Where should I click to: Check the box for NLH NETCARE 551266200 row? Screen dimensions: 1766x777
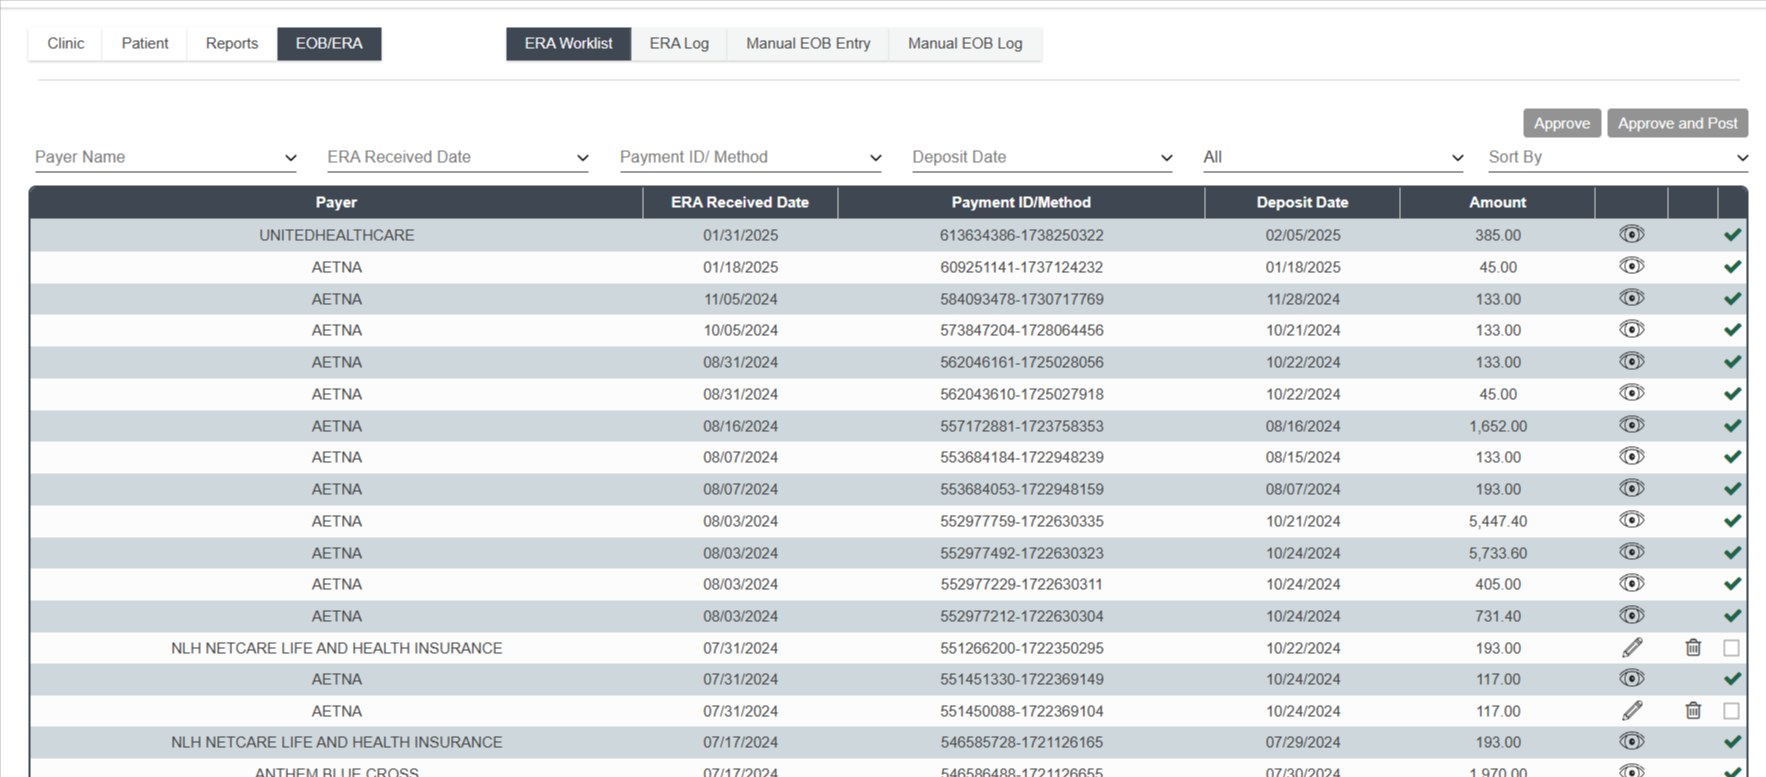point(1731,648)
